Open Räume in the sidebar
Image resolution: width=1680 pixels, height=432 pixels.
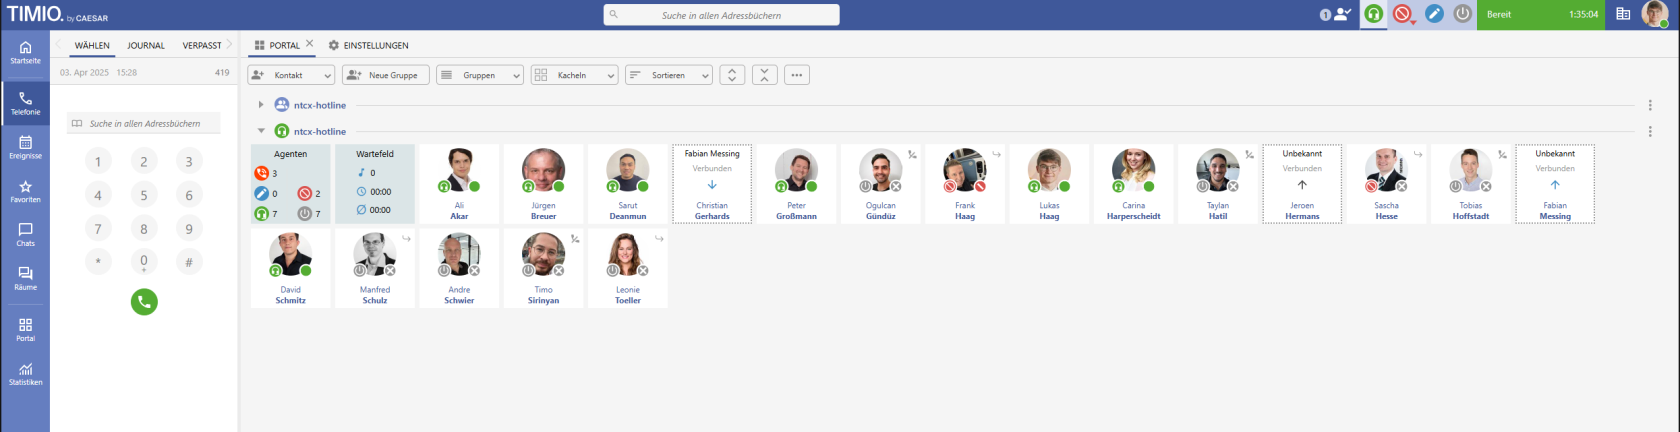[x=25, y=278]
